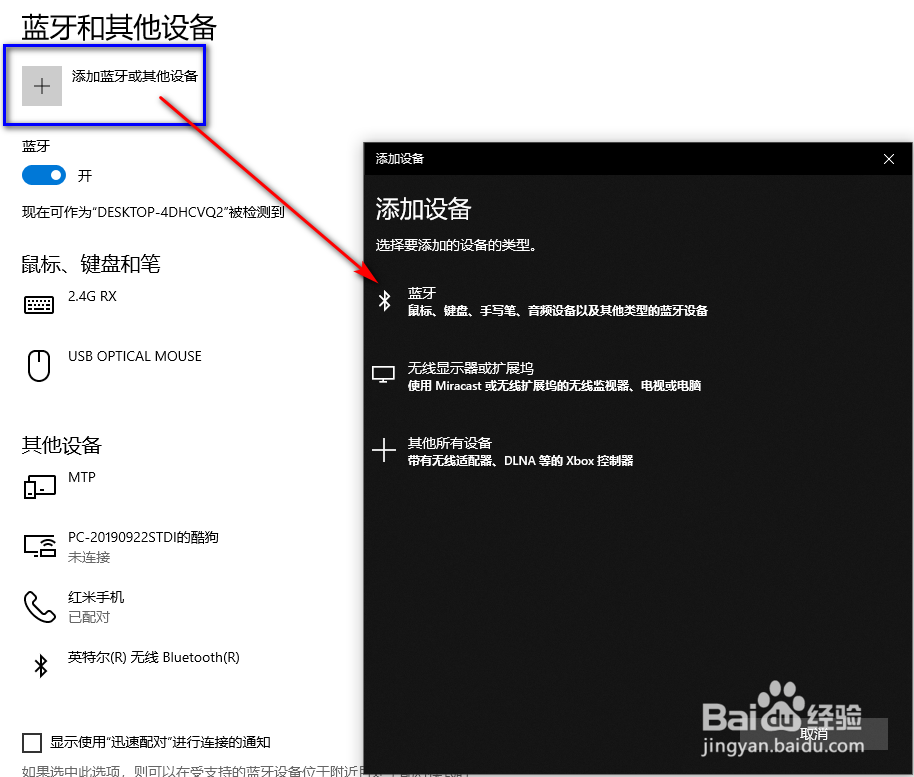Choose the 无线显示器或扩展坞 option

[x=560, y=375]
